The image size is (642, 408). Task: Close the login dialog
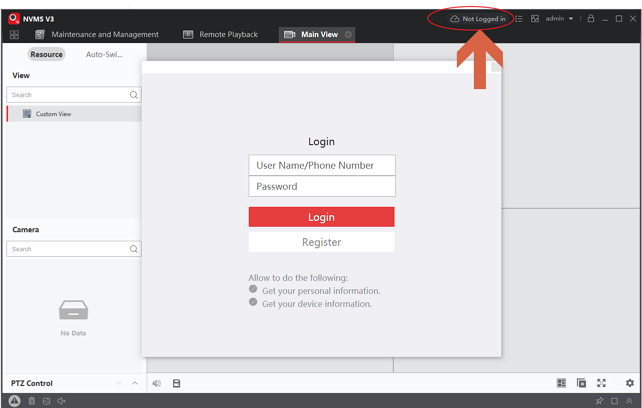point(496,67)
